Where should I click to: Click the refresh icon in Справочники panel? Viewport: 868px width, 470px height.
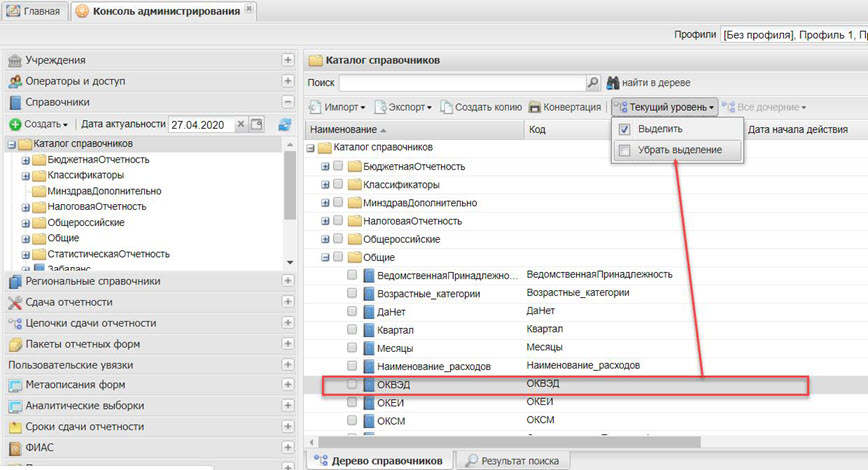(285, 124)
